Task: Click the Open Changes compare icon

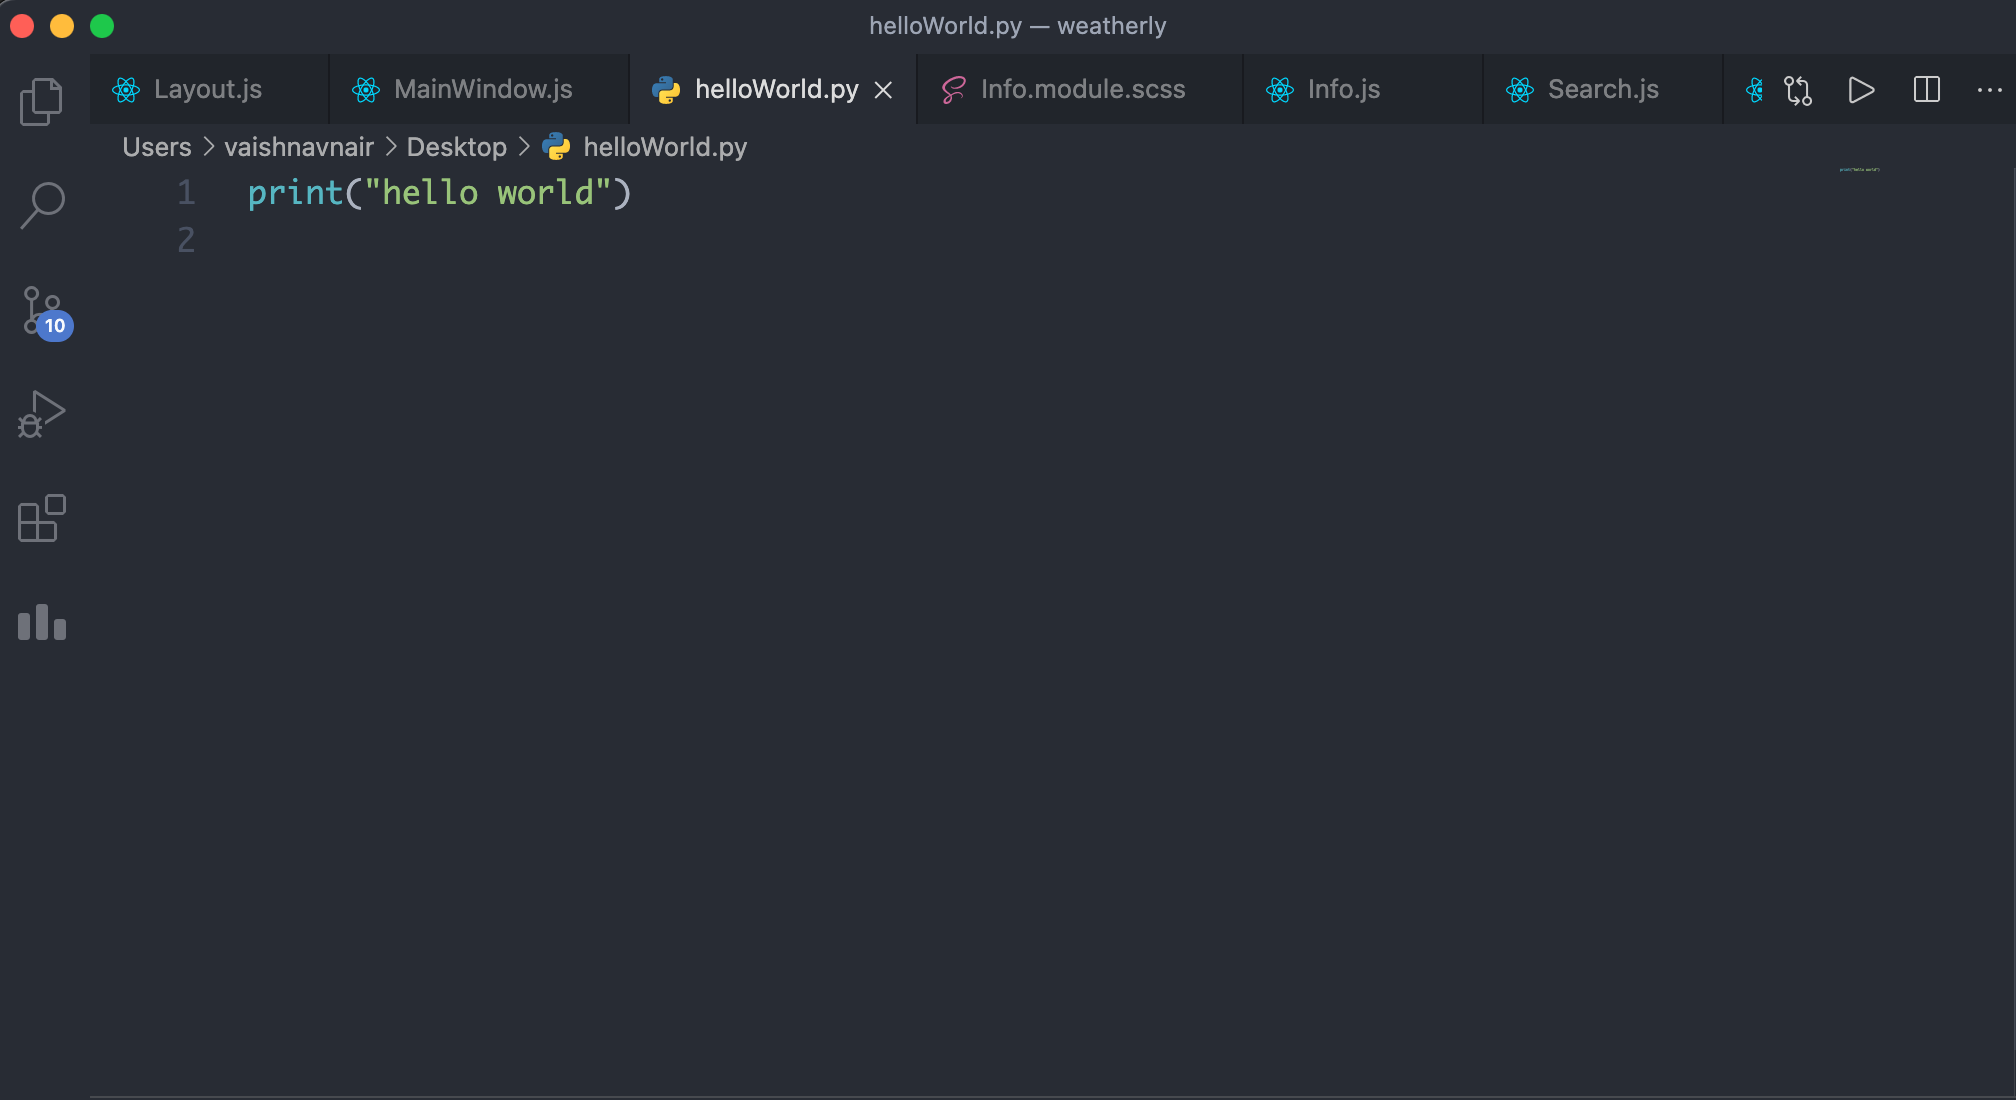Action: [1798, 90]
